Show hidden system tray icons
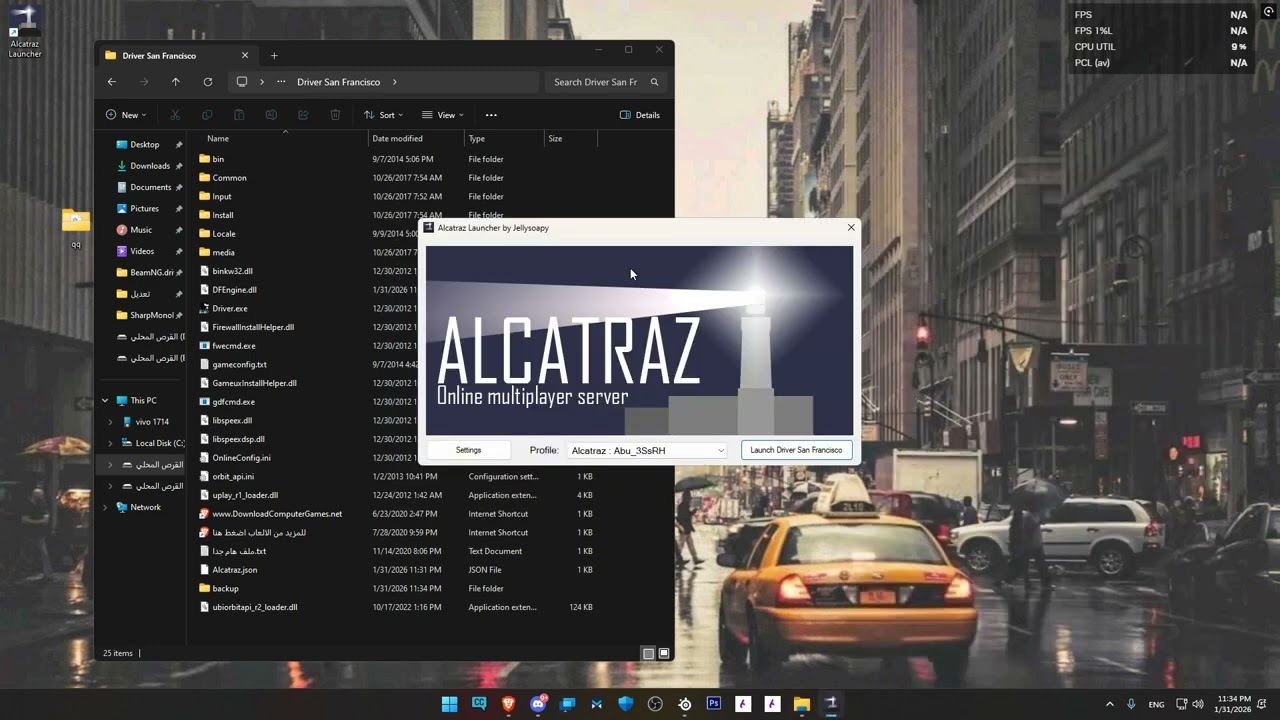The image size is (1280, 720). [1109, 704]
